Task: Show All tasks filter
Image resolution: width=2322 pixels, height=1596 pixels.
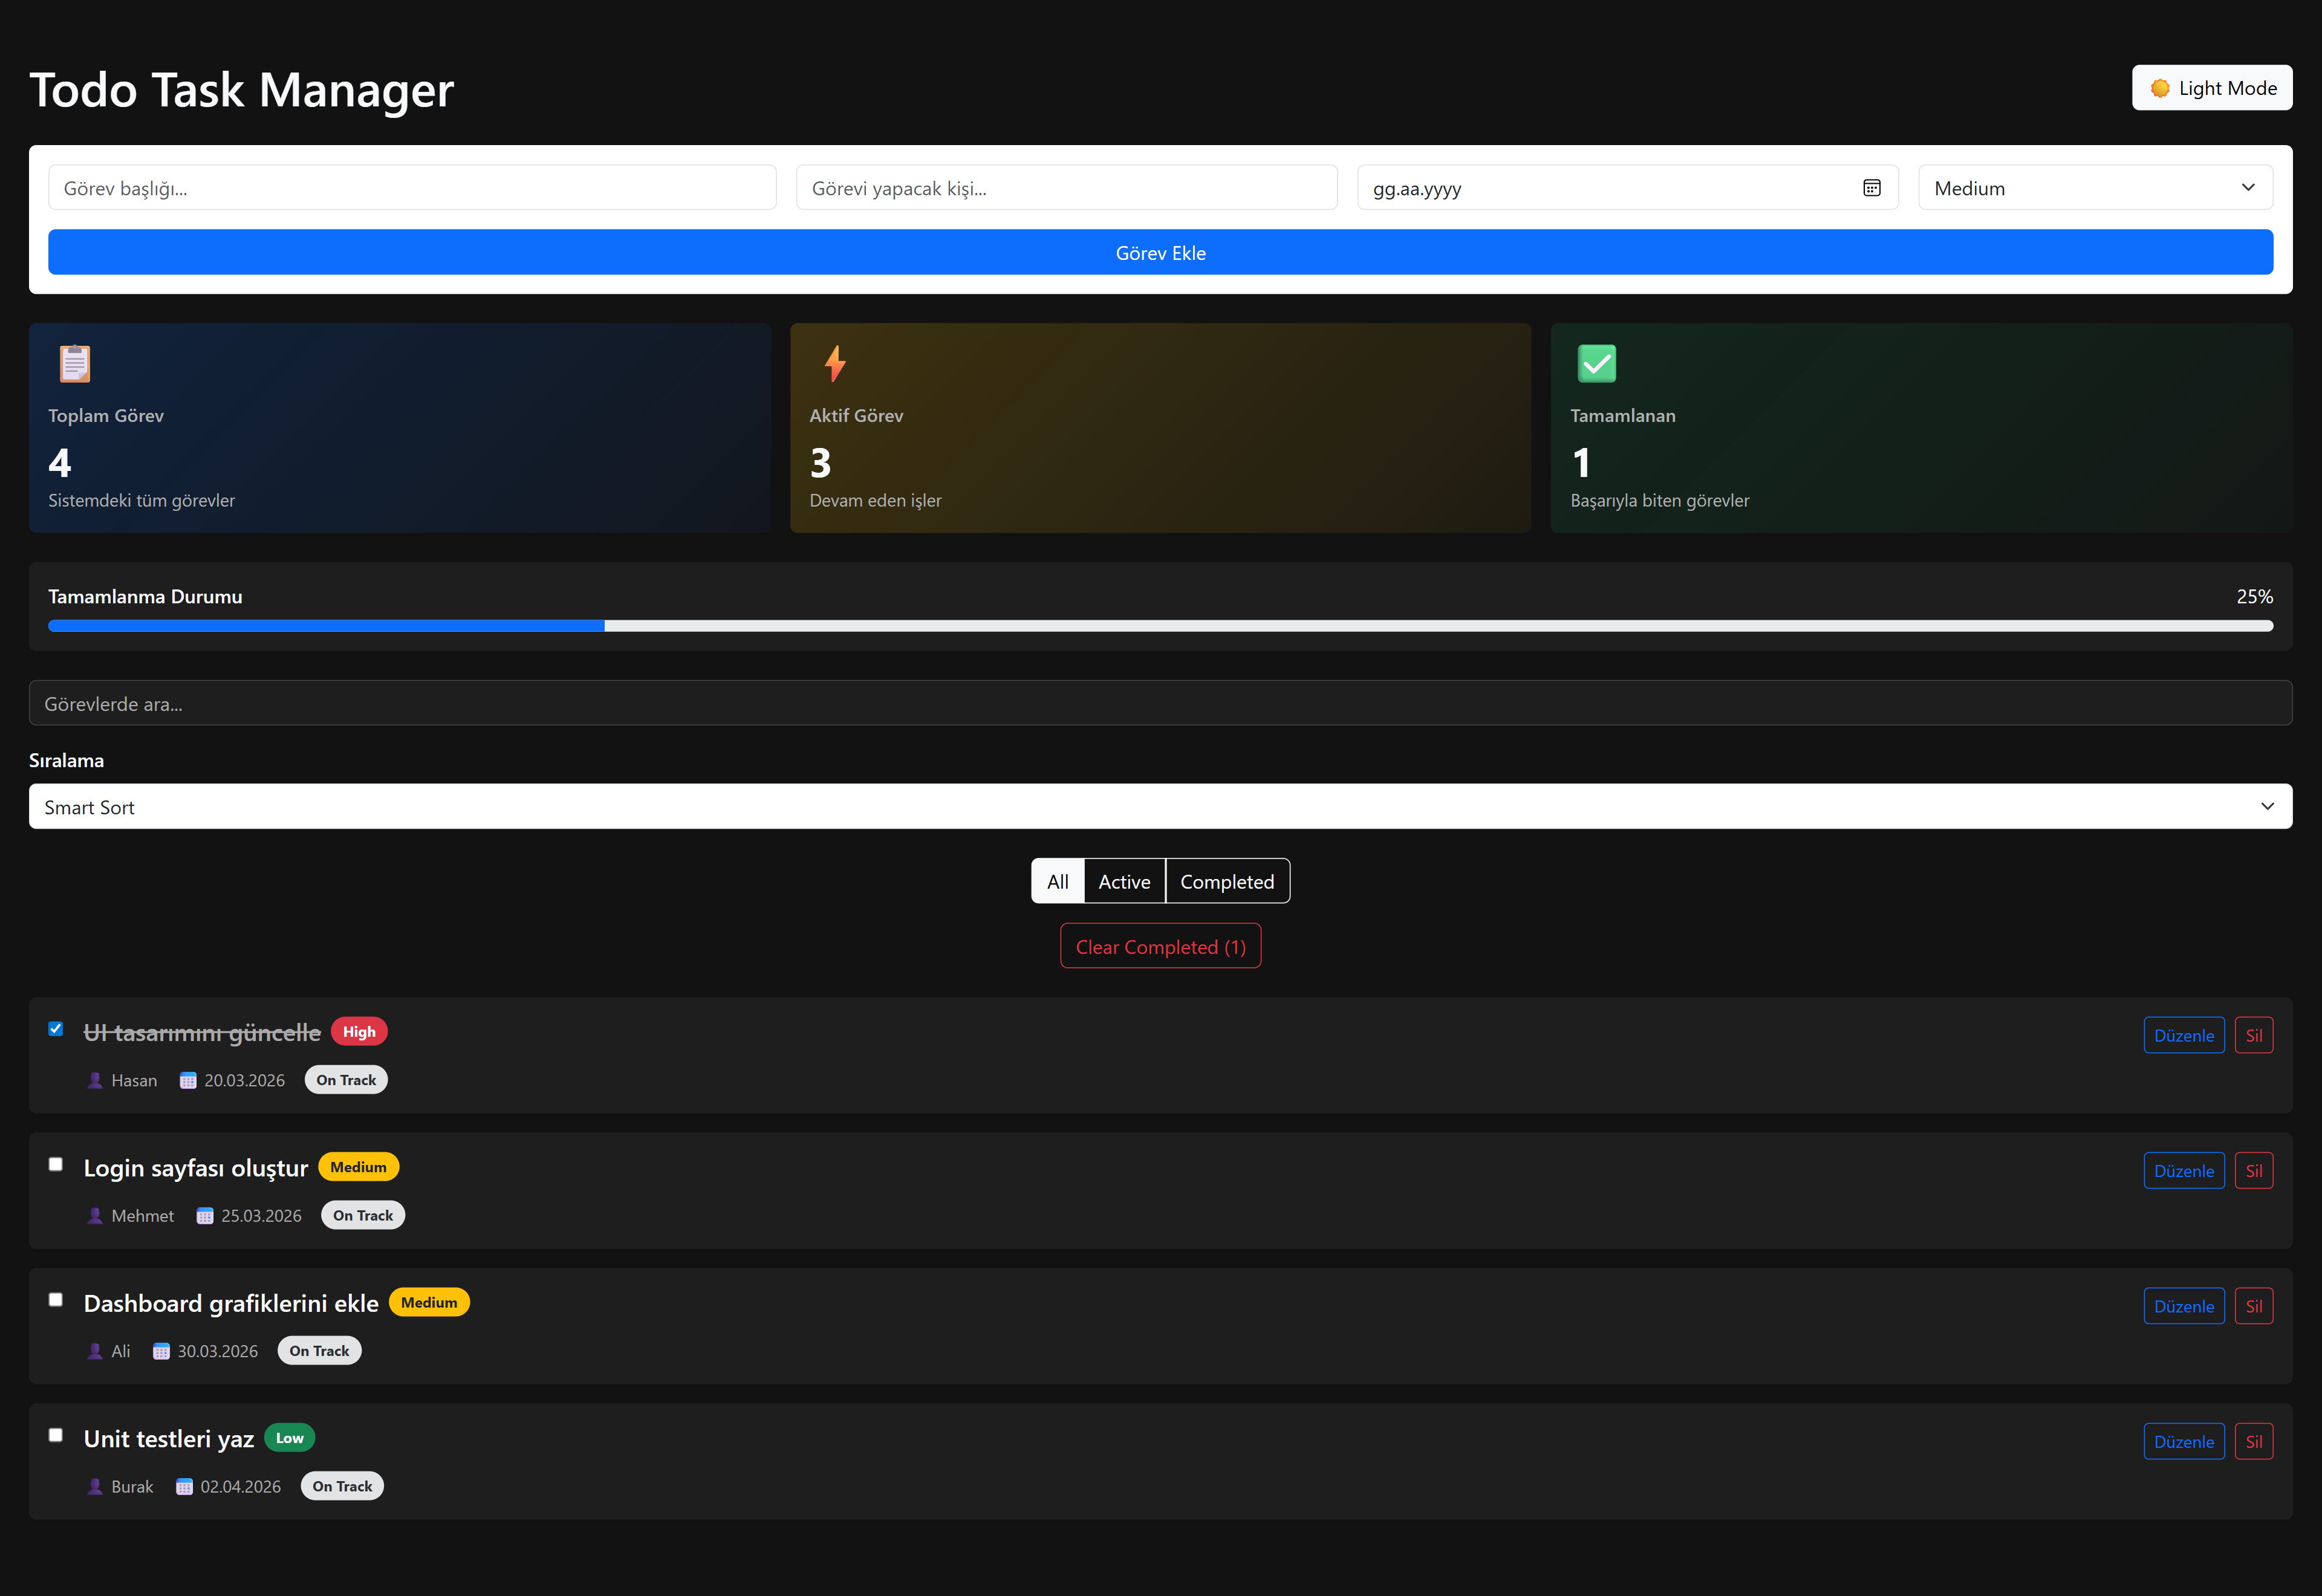Action: (1057, 881)
